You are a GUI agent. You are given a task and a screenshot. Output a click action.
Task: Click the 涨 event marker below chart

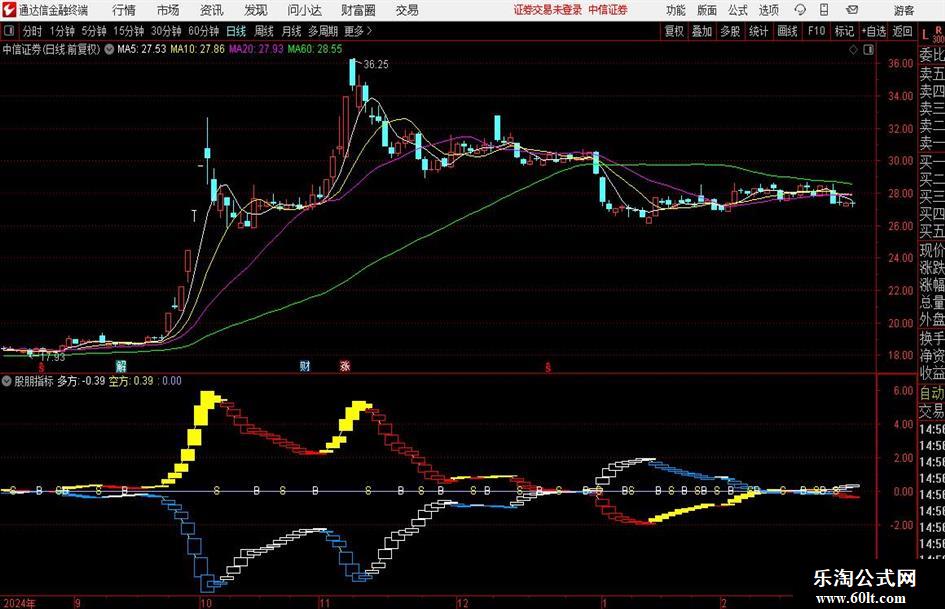(345, 365)
